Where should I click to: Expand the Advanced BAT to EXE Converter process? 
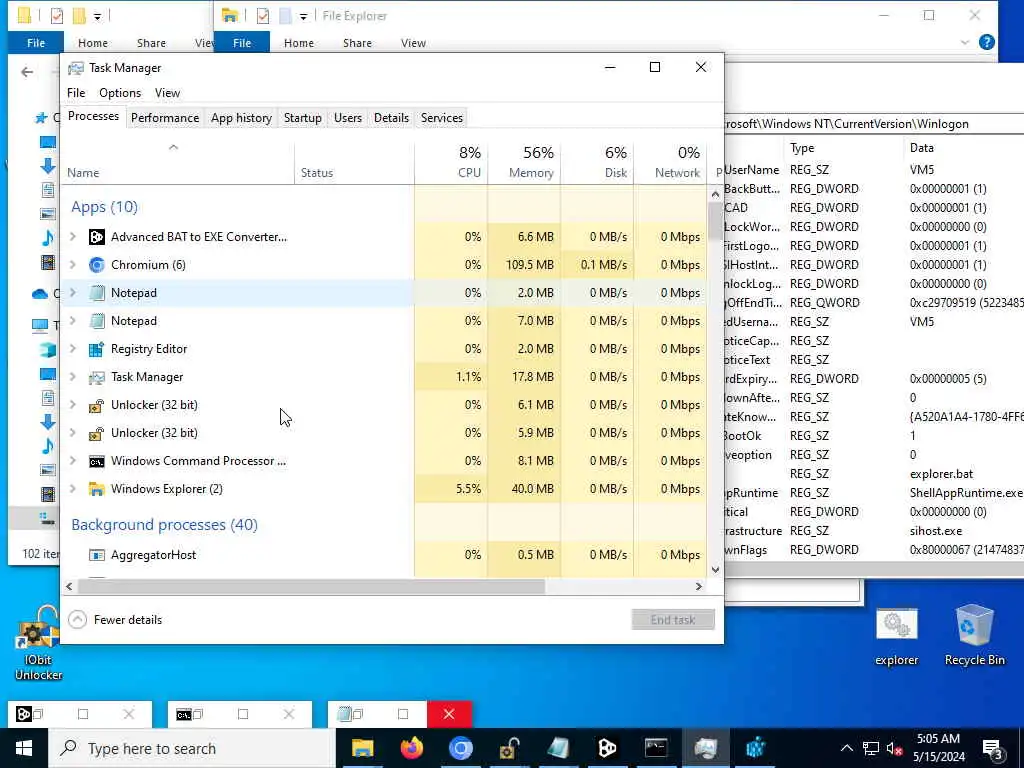coord(73,237)
